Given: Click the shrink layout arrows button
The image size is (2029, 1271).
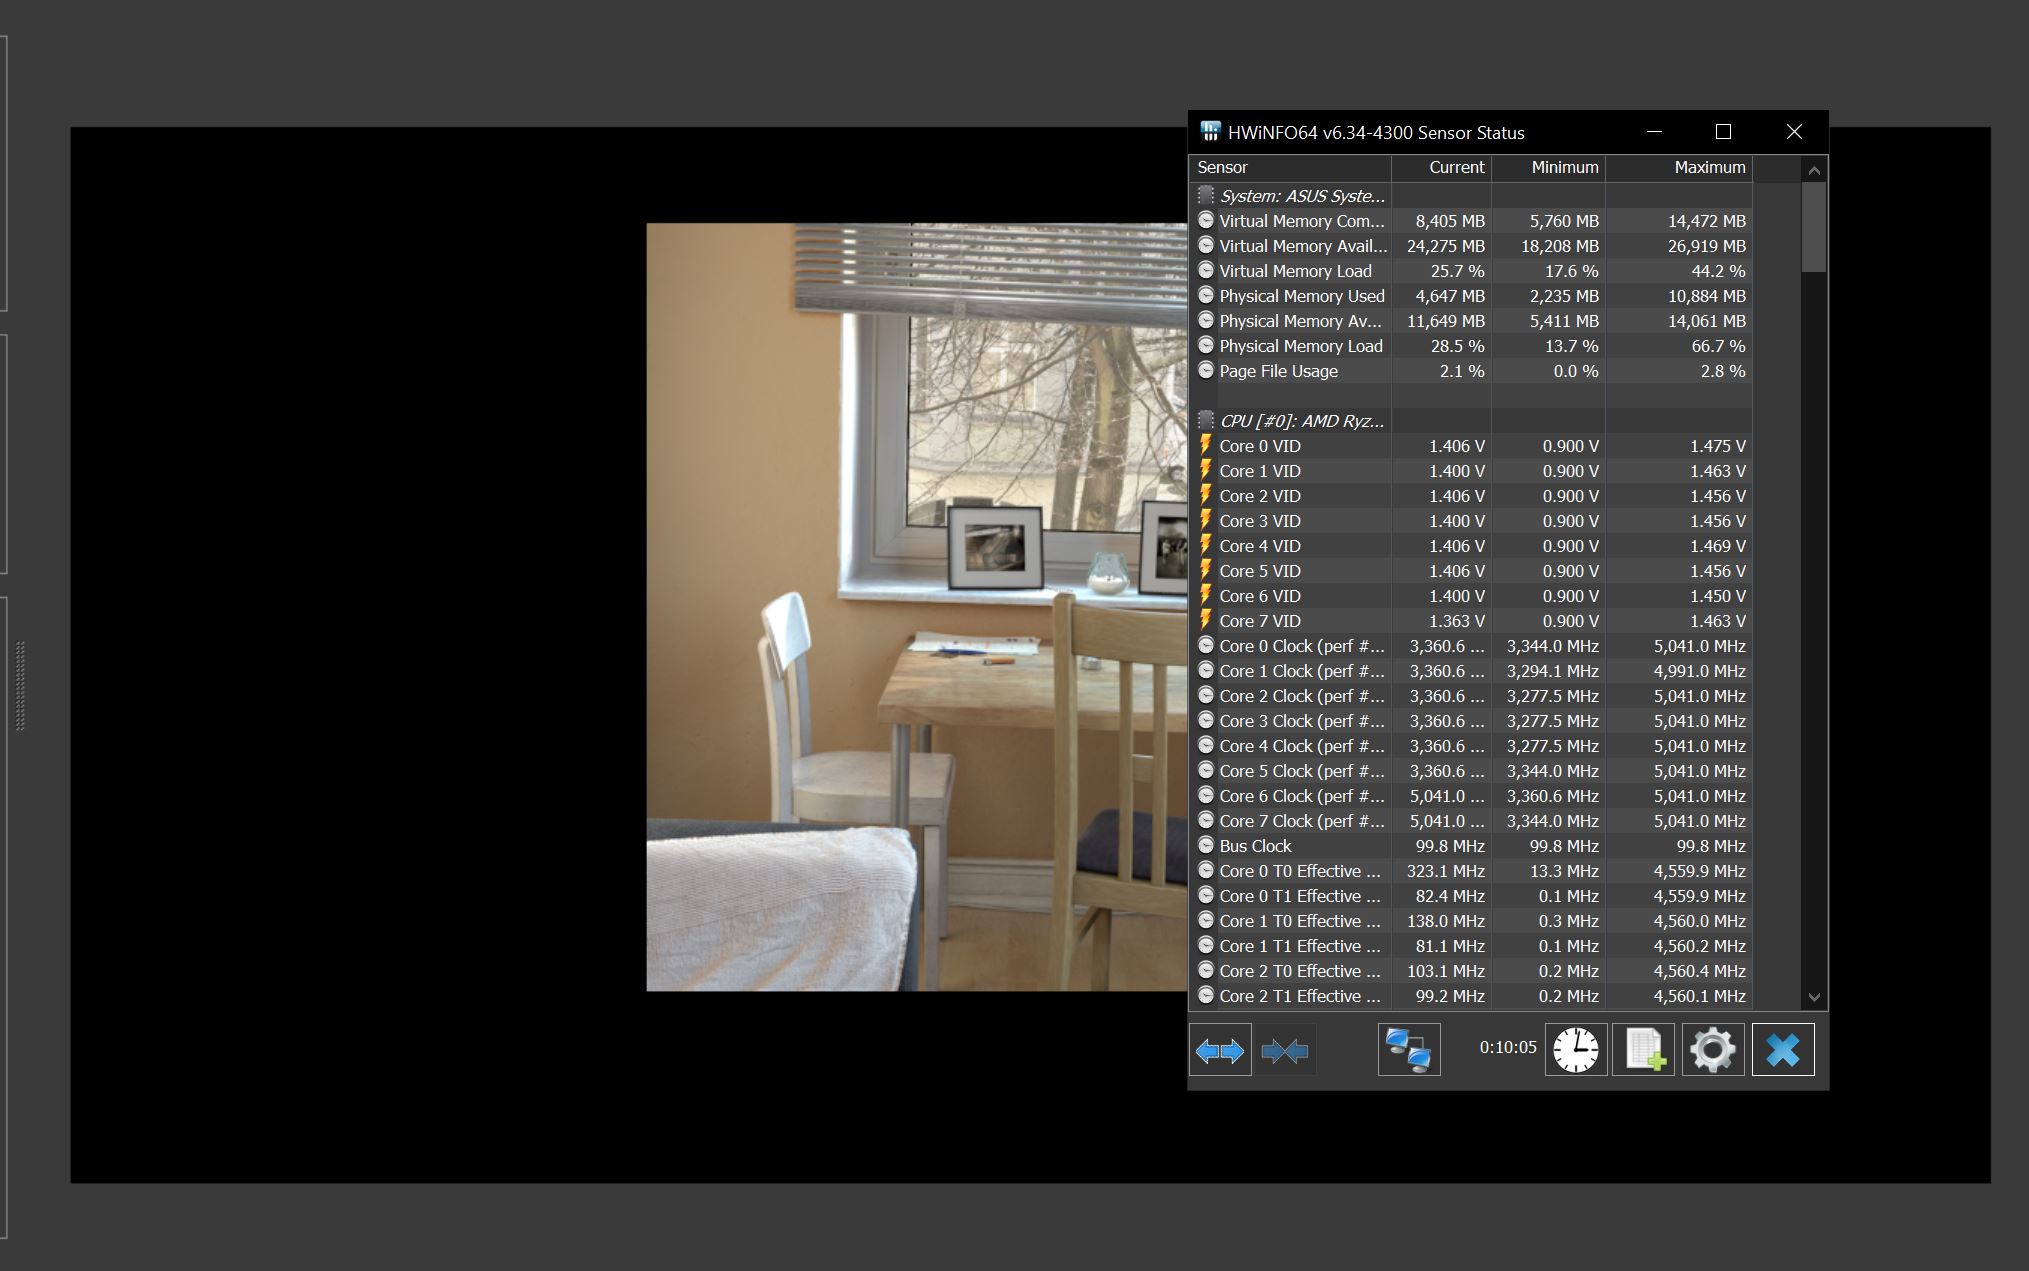Looking at the screenshot, I should pos(1285,1050).
